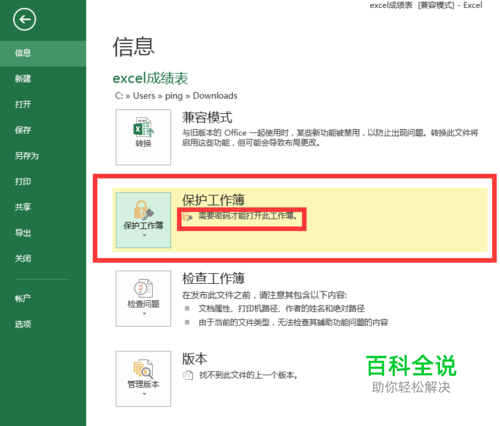500x426 pixels.
Task: Go back using the circled arrow
Action: click(x=24, y=19)
